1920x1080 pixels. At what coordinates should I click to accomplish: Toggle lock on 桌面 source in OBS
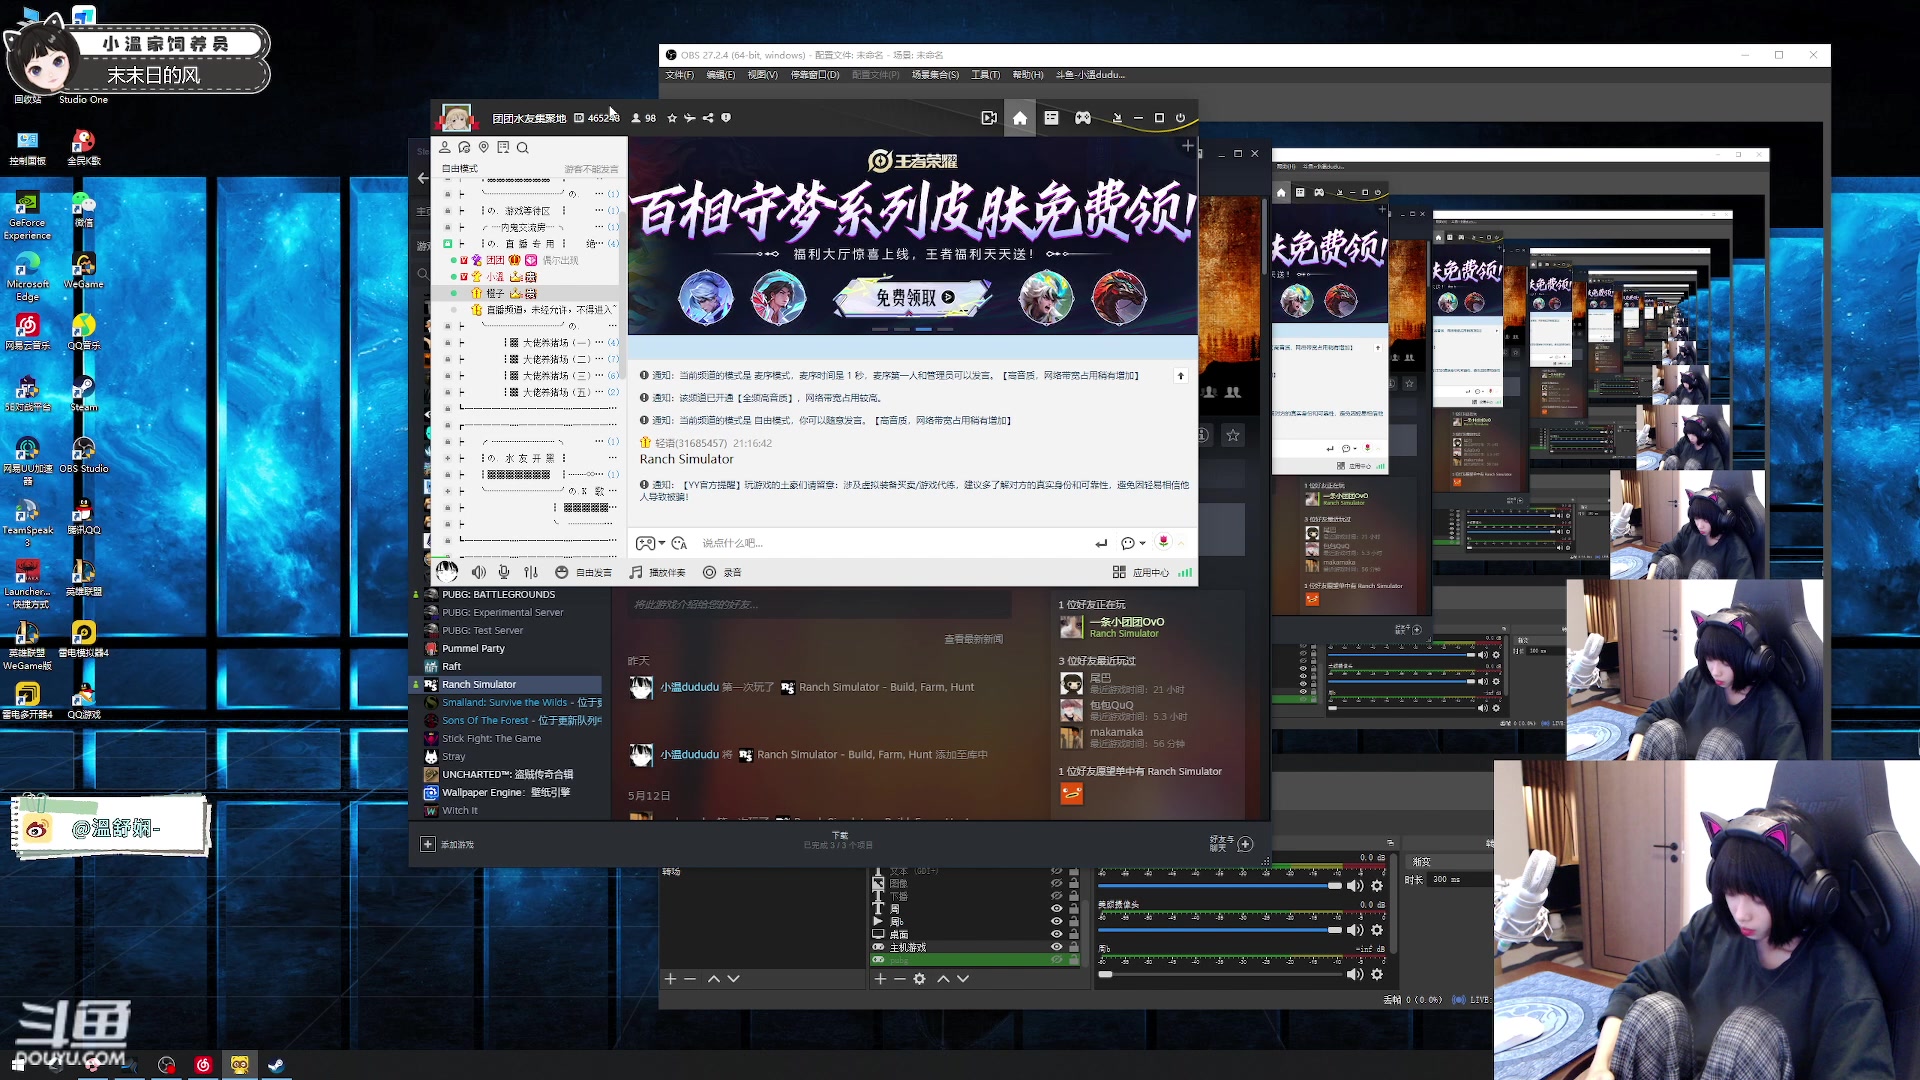[1074, 934]
